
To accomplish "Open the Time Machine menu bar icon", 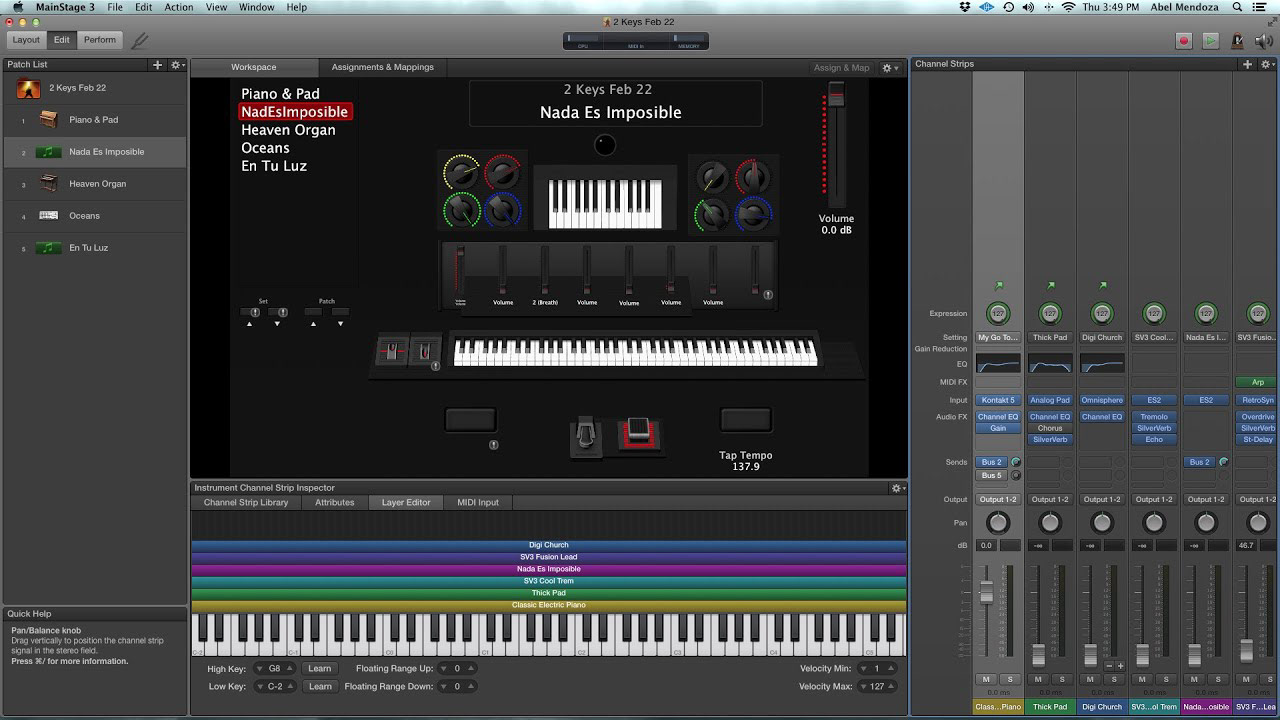I will [1008, 7].
